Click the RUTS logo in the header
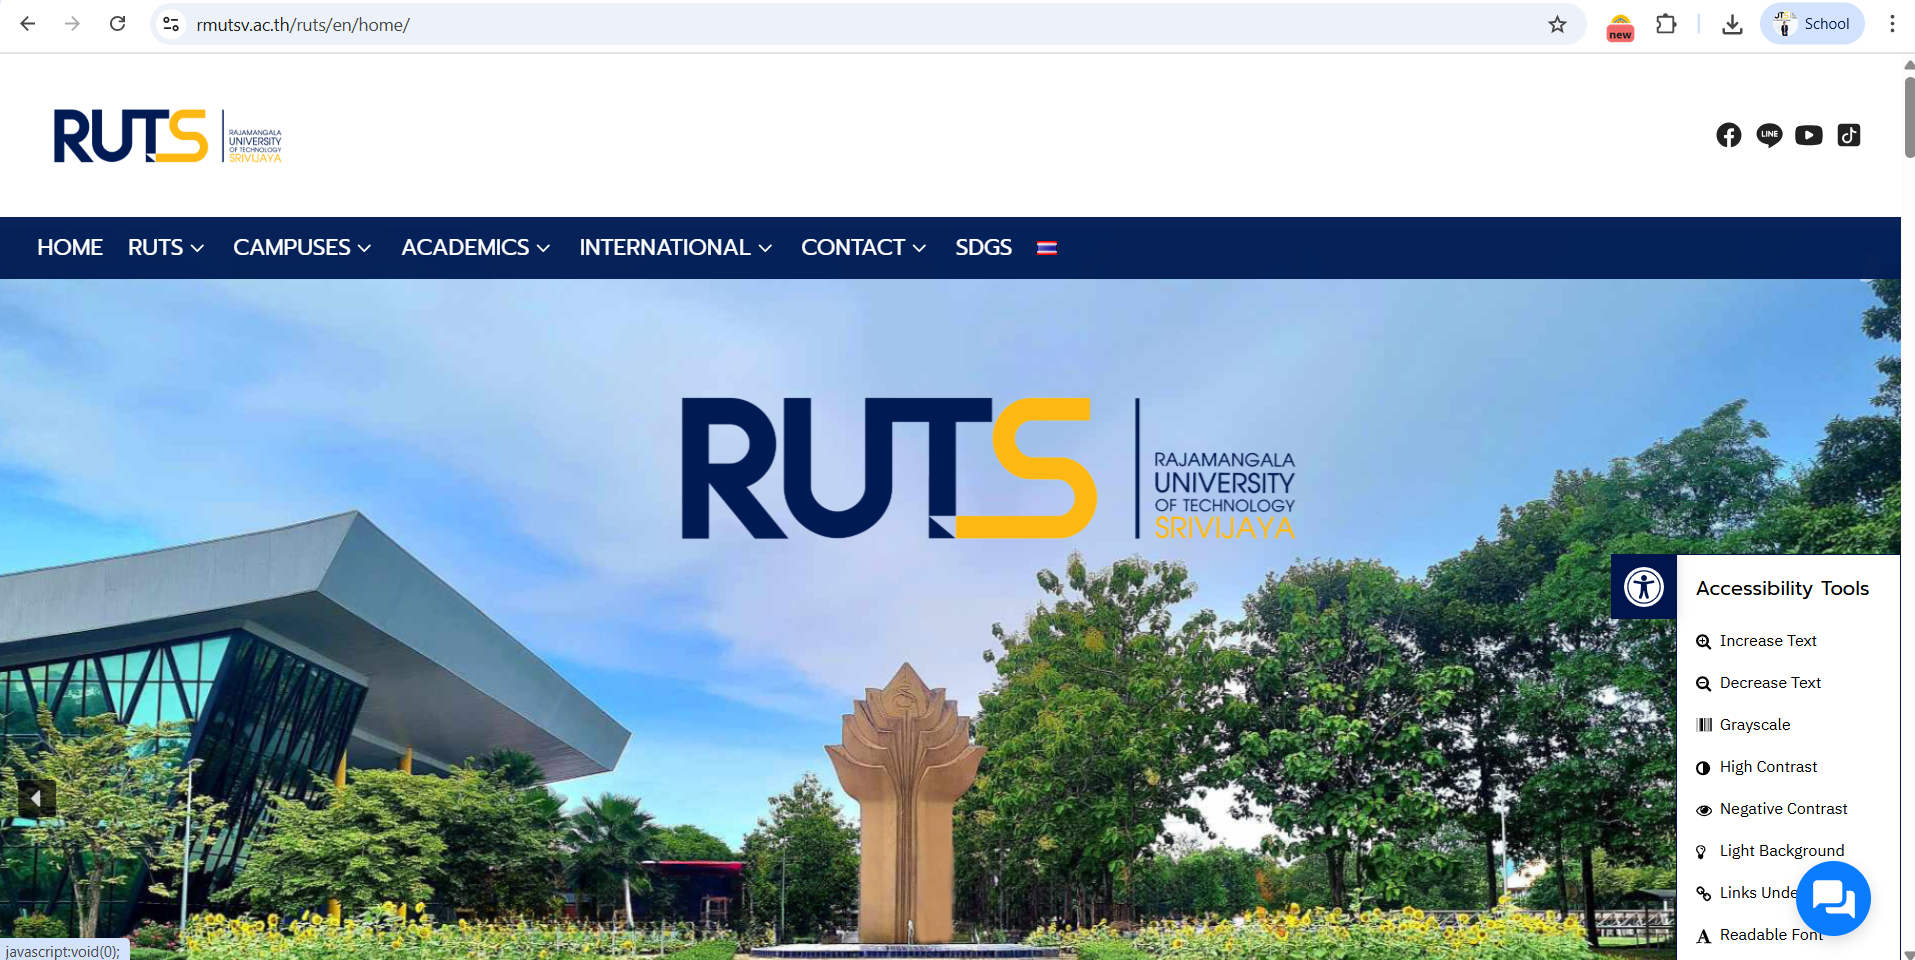This screenshot has height=960, width=1915. (x=166, y=135)
